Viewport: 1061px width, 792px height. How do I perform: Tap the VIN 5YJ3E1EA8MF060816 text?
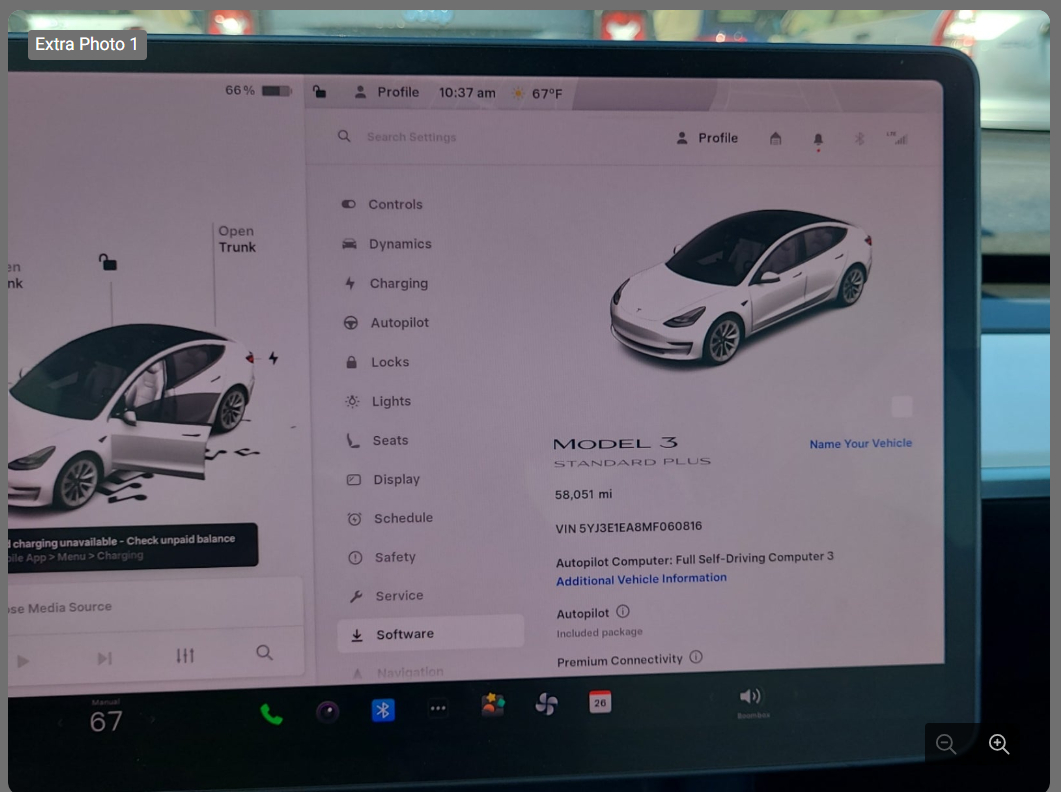click(629, 527)
